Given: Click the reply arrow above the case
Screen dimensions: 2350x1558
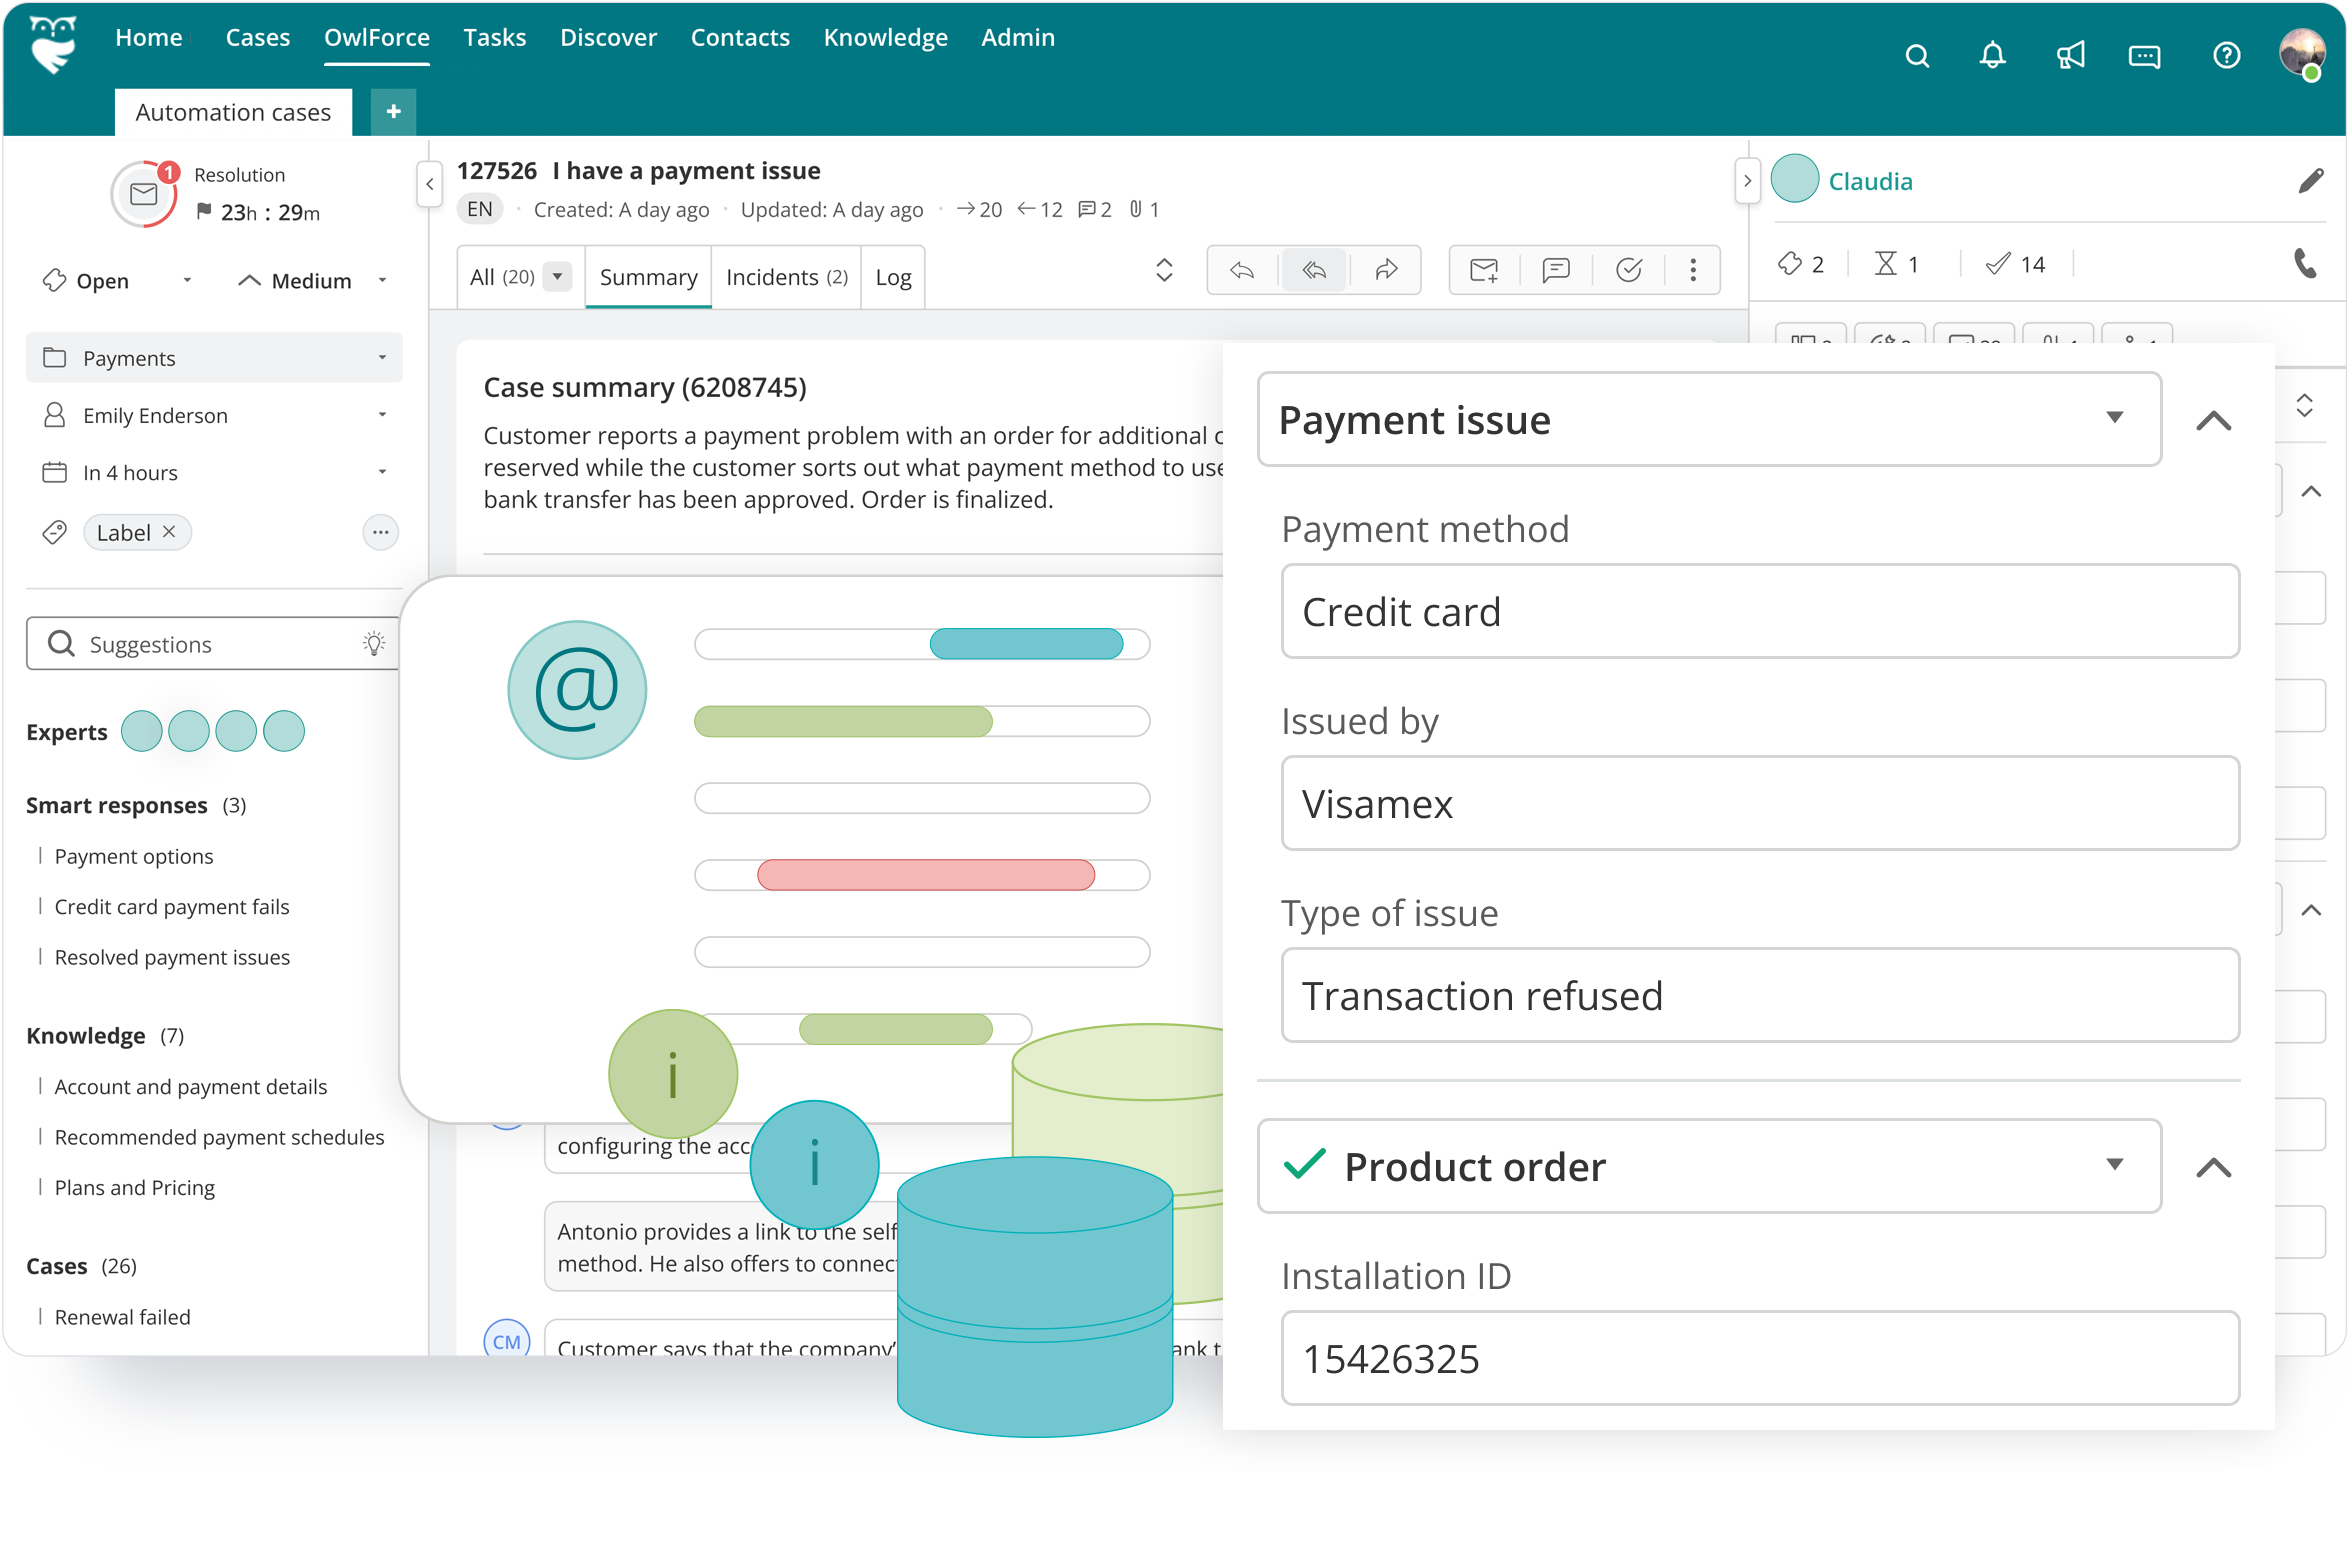Looking at the screenshot, I should 1241,270.
